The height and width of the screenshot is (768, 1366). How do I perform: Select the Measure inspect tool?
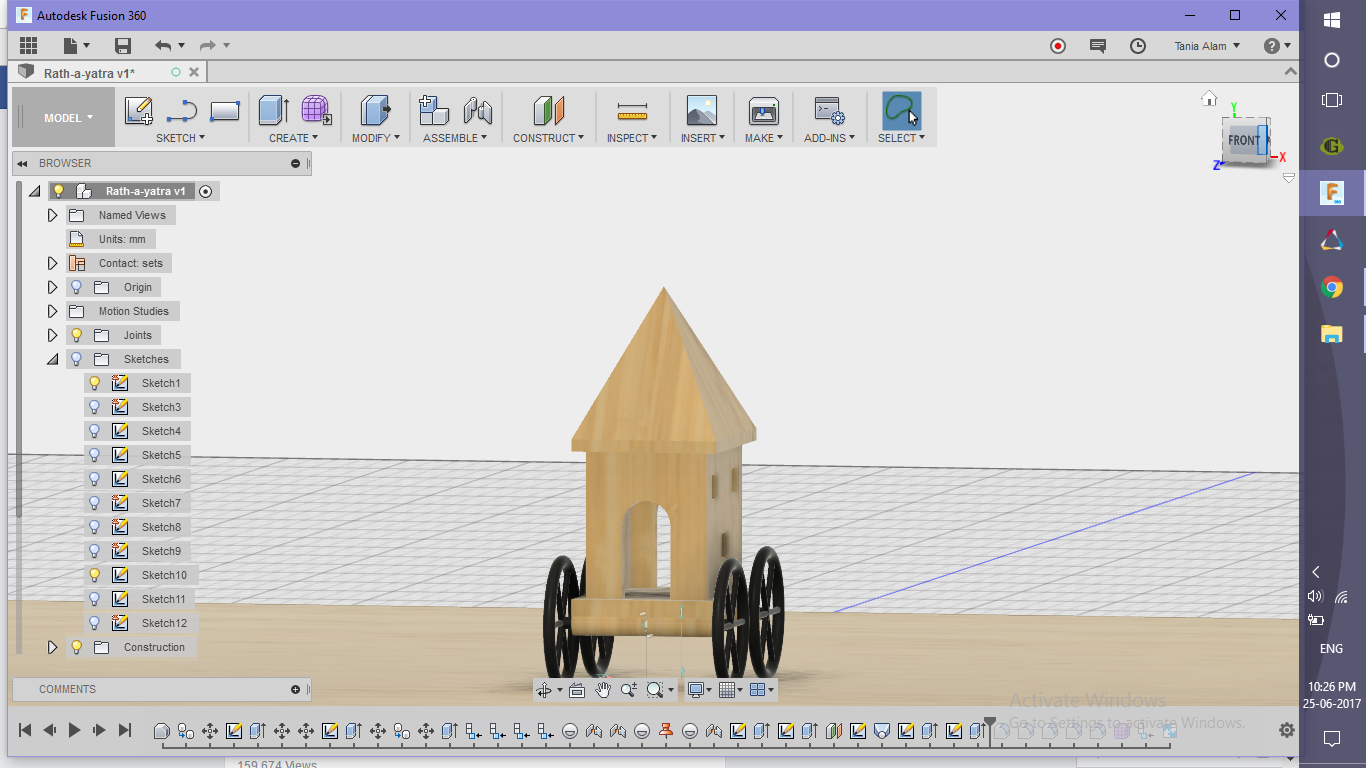coord(632,110)
